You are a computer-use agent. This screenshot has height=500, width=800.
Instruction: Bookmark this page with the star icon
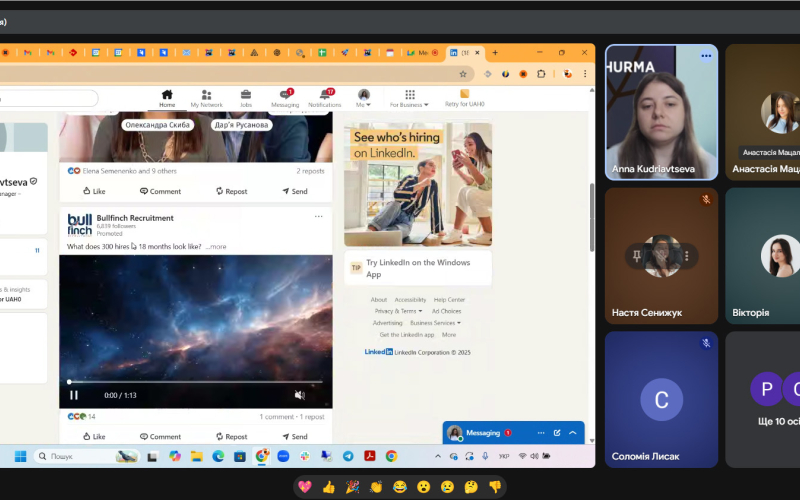[463, 73]
